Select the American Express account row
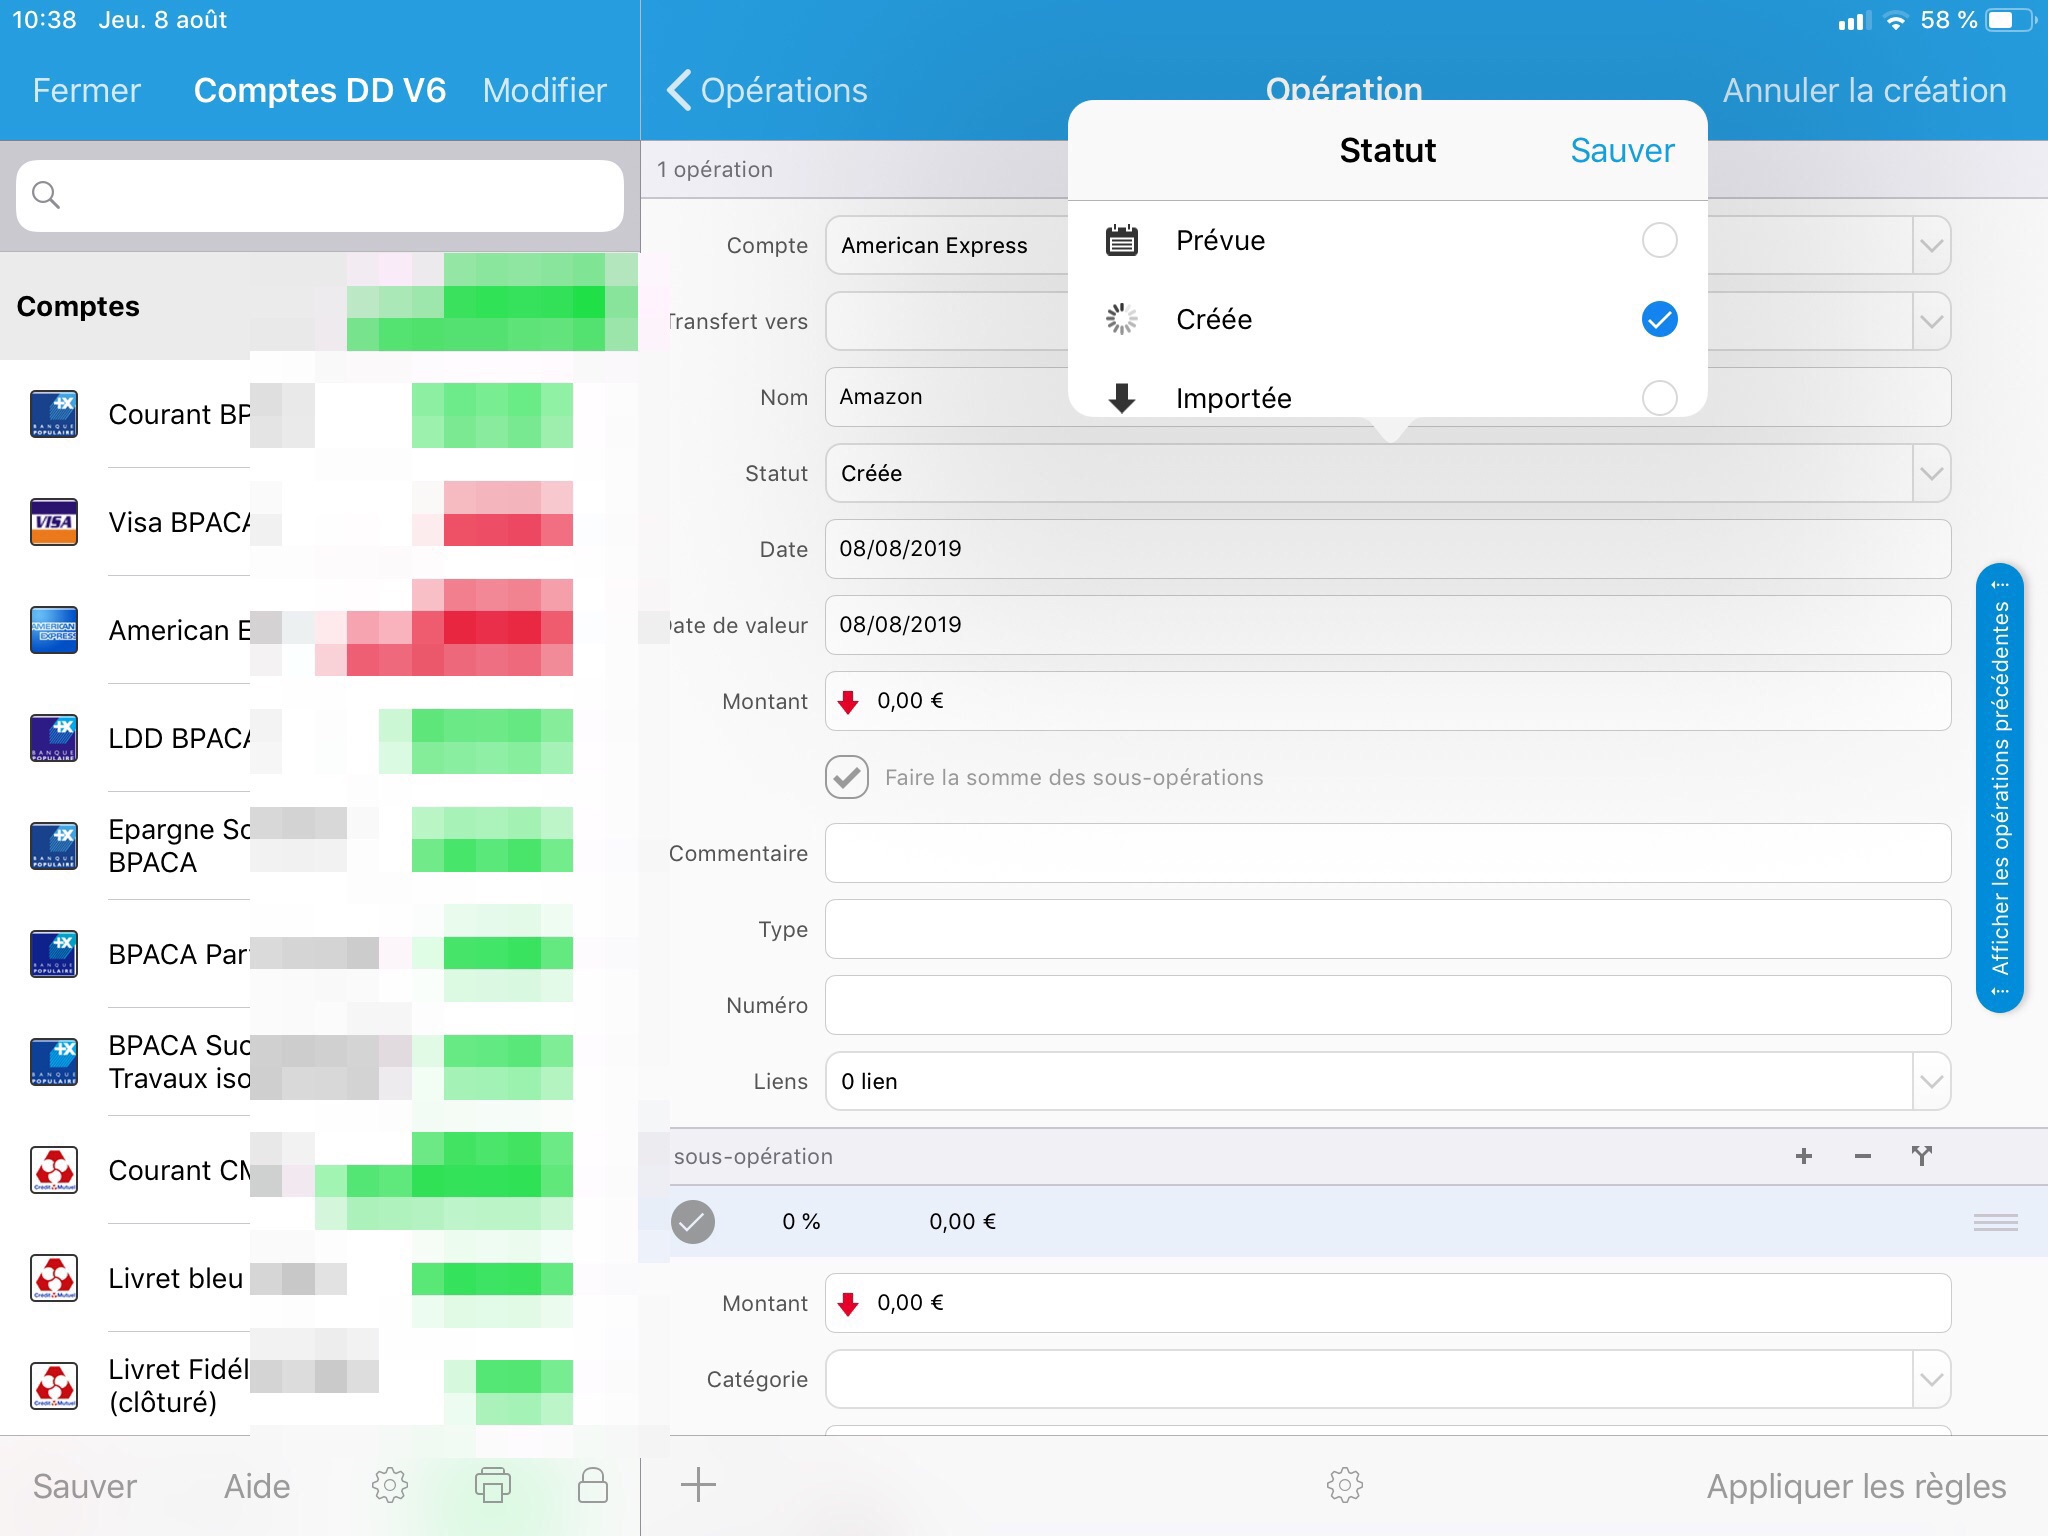Screen dimensions: 2048x1536 pos(180,630)
